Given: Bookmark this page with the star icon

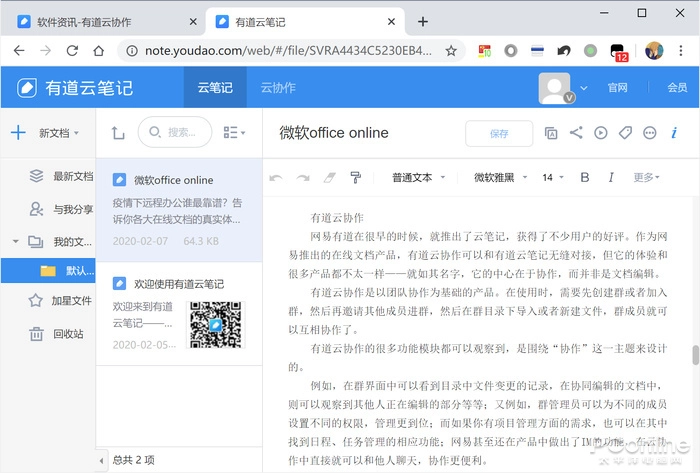Looking at the screenshot, I should pyautogui.click(x=451, y=50).
